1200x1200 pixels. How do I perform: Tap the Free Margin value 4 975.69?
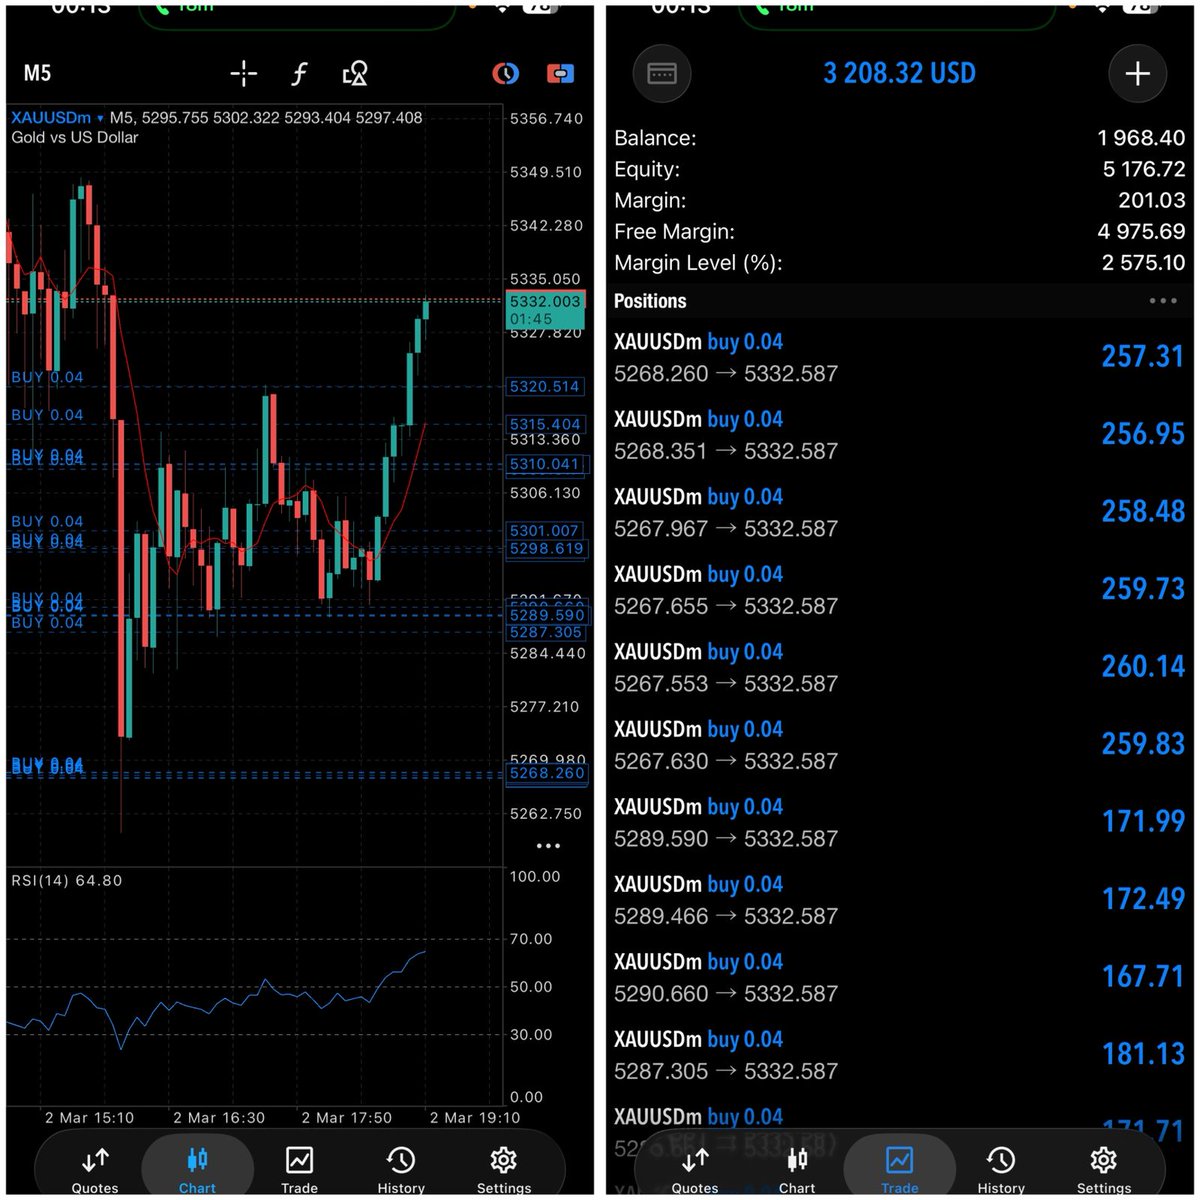pos(1141,232)
